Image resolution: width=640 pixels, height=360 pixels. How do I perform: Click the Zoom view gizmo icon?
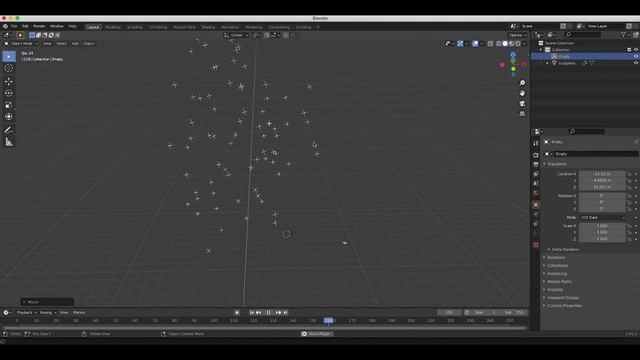point(522,83)
